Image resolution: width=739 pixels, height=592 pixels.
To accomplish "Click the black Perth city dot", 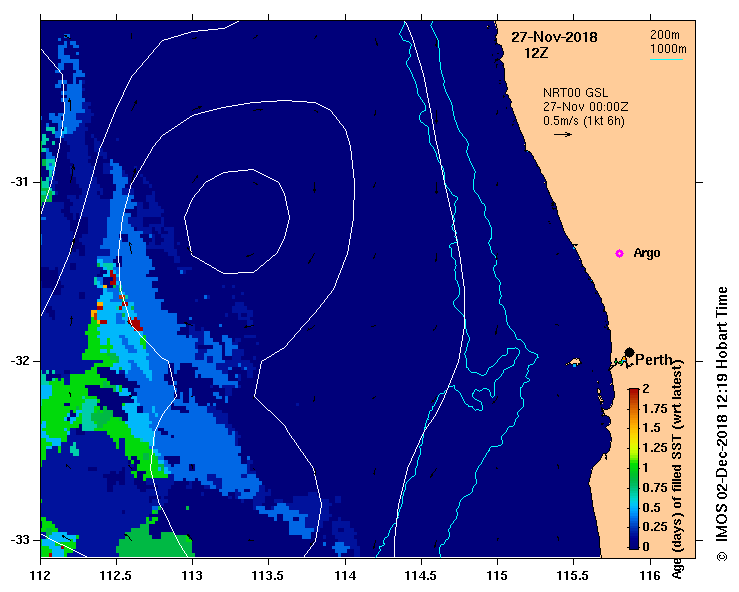I will (x=629, y=352).
